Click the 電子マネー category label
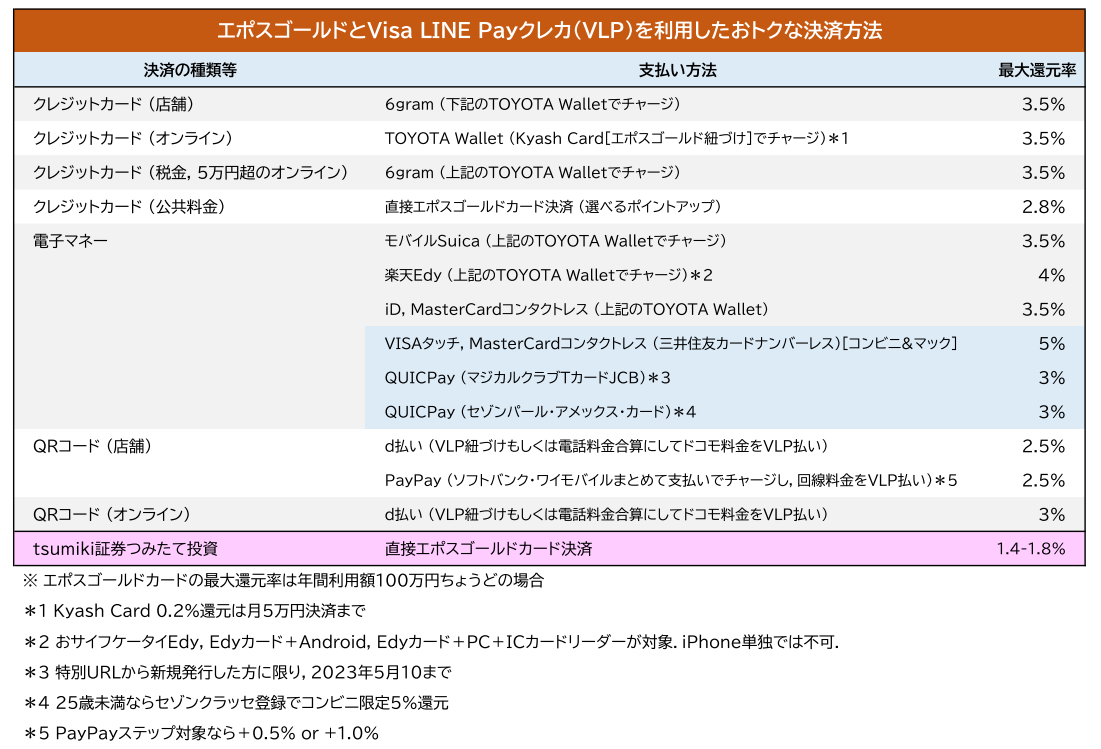Image resolution: width=1101 pixels, height=749 pixels. (70, 241)
